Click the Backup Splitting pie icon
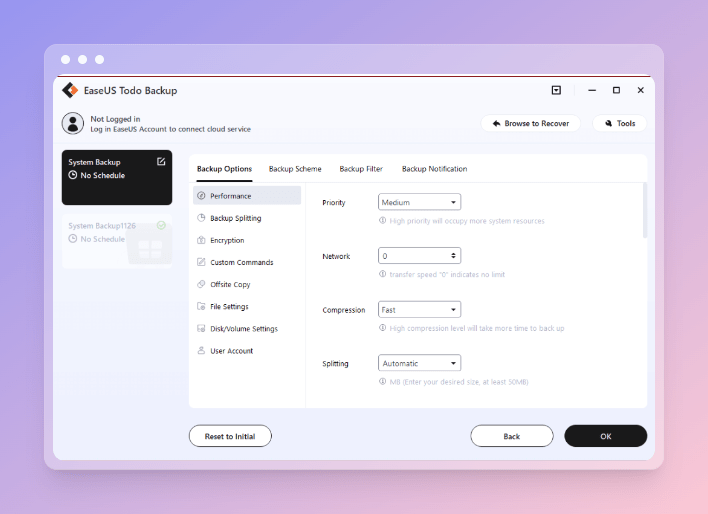Screen dimensions: 708x514 [201, 218]
